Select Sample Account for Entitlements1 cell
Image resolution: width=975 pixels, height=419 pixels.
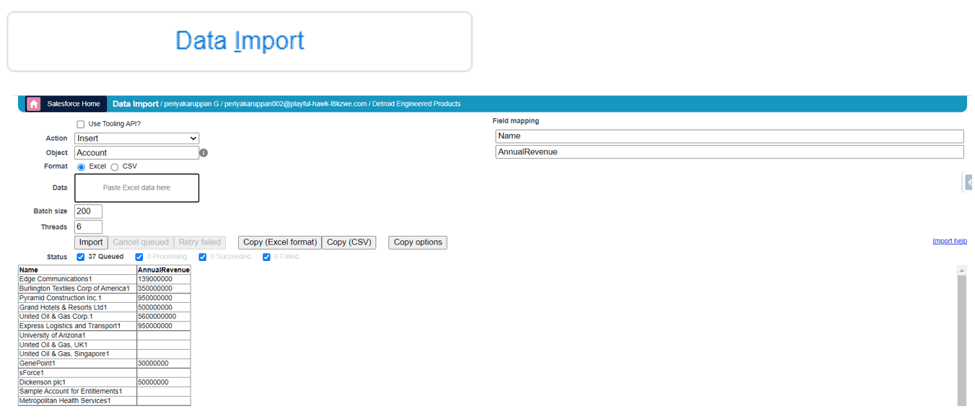77,391
